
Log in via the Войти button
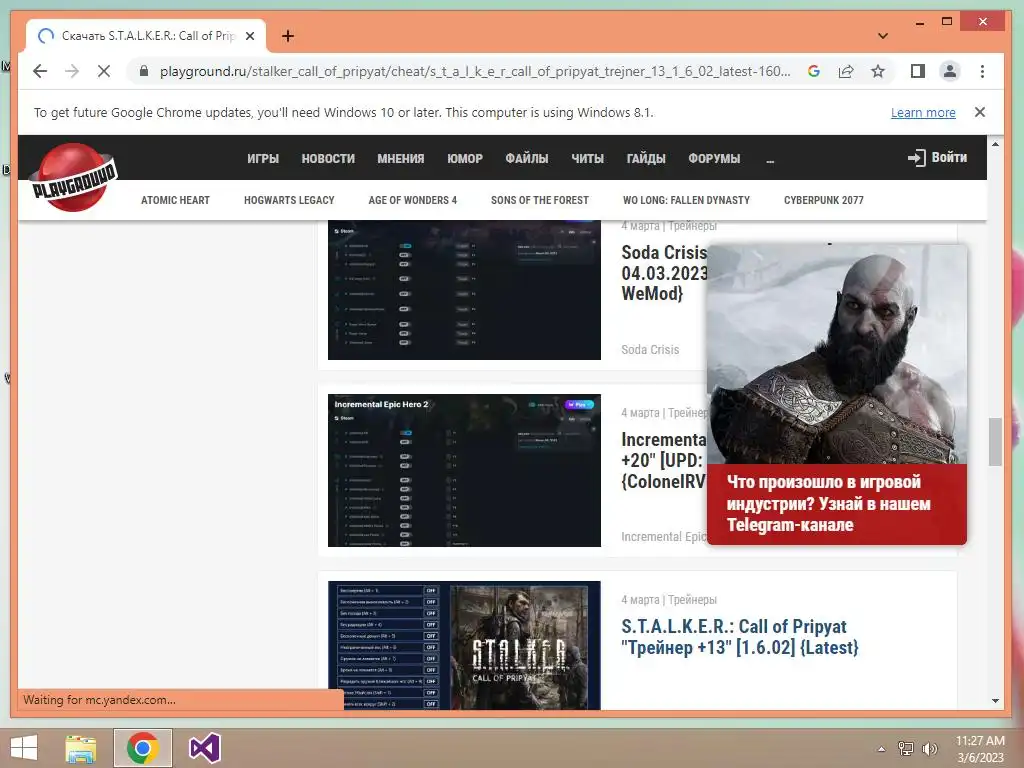pos(937,157)
